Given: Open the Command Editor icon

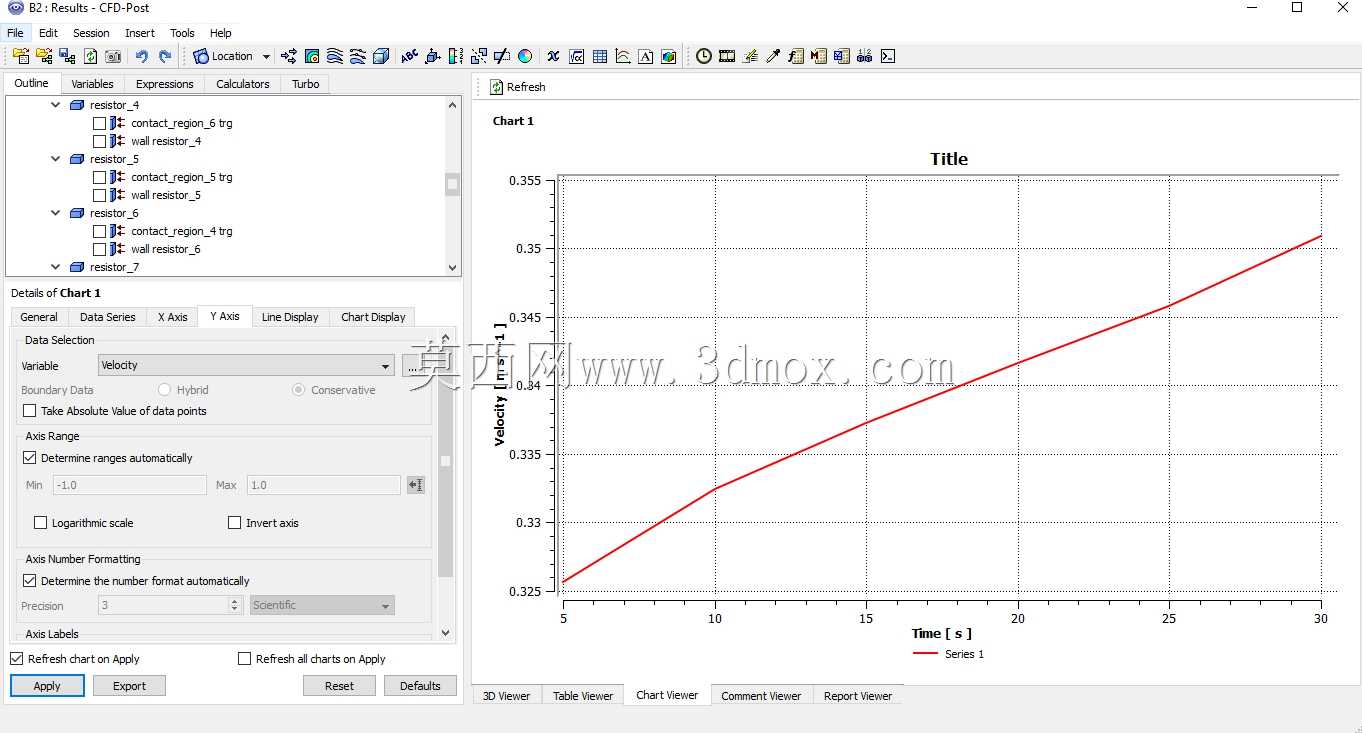Looking at the screenshot, I should (x=887, y=56).
